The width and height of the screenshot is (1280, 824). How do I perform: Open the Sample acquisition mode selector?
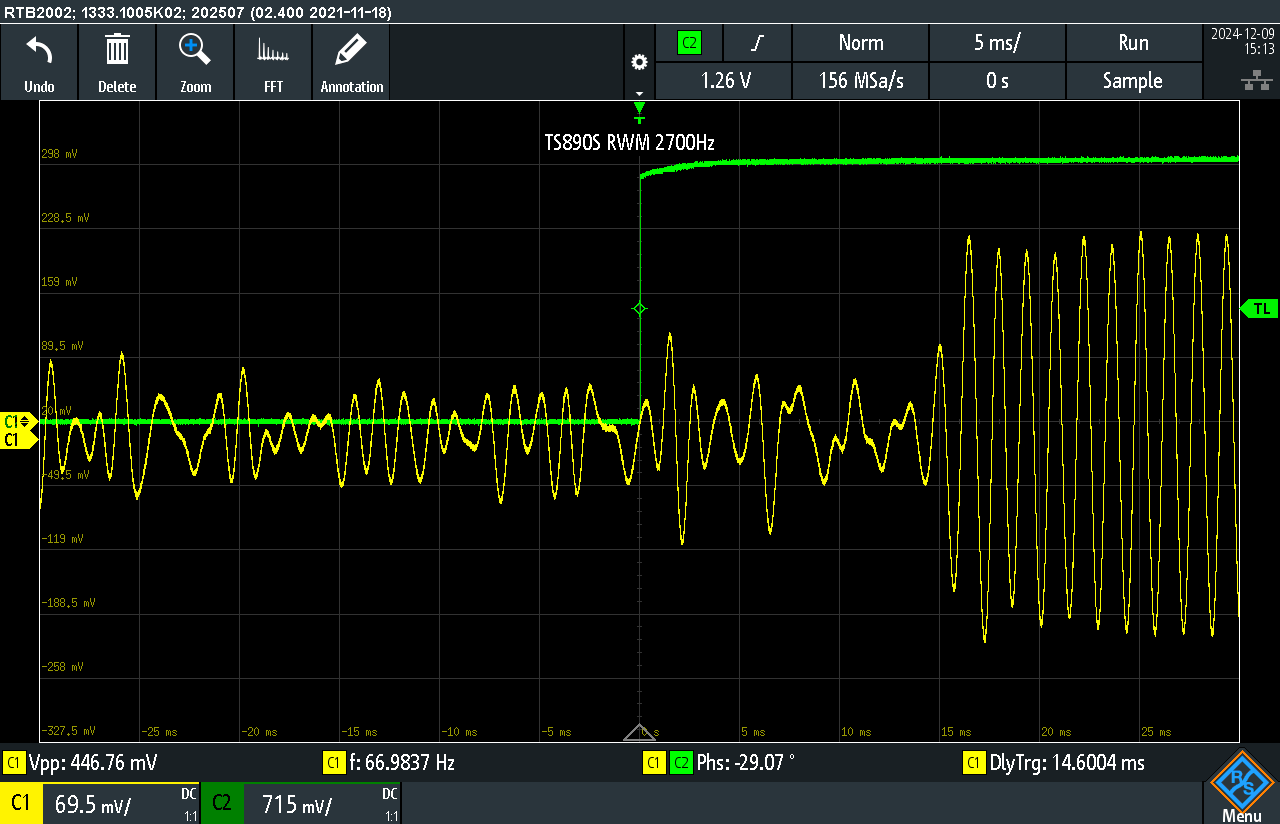tap(1133, 81)
